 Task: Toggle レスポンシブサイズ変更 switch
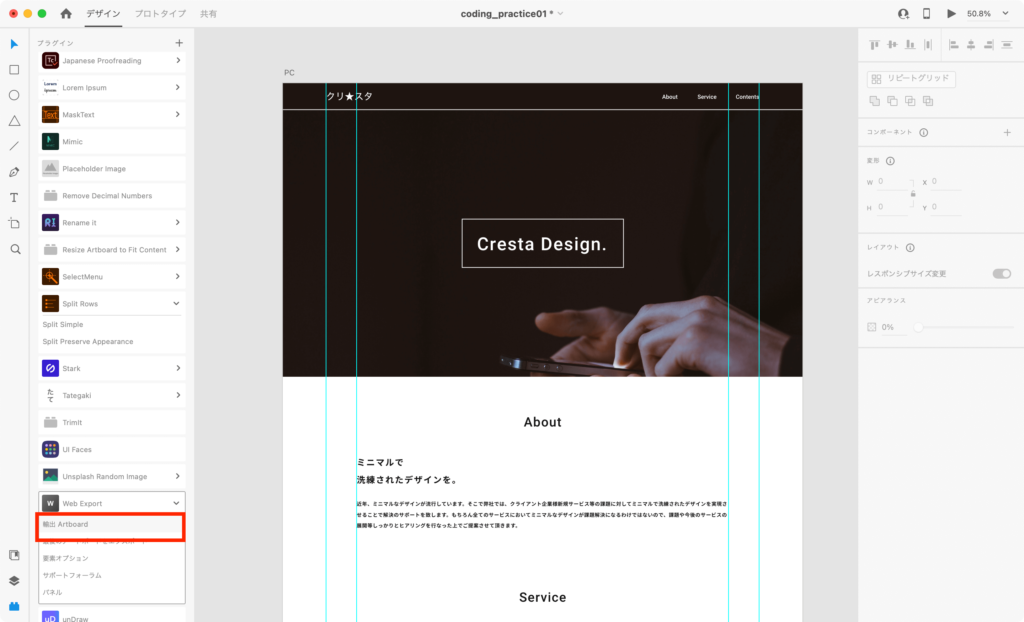(x=1002, y=274)
